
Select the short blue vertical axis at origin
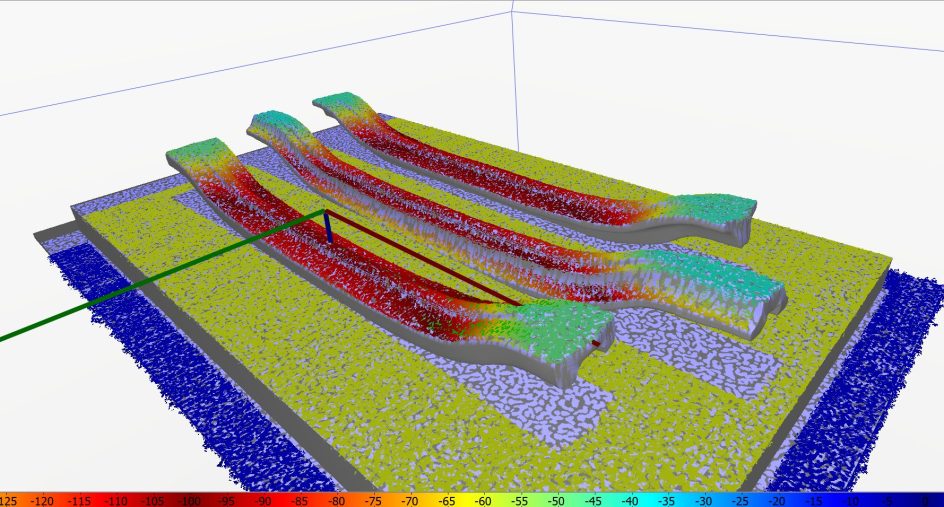pos(327,227)
